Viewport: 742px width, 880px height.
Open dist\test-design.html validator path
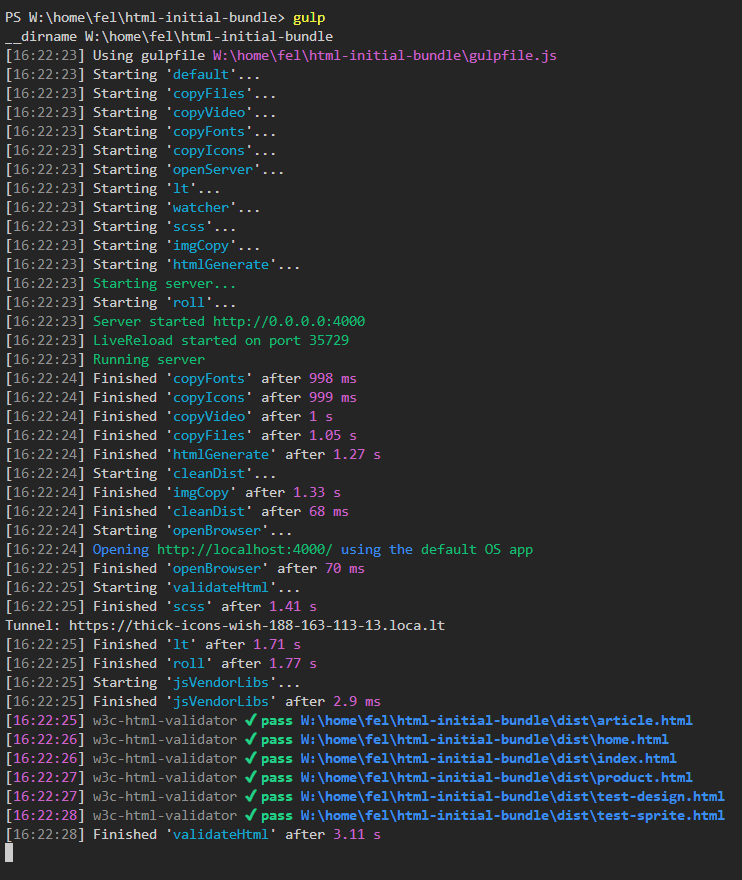[512, 796]
